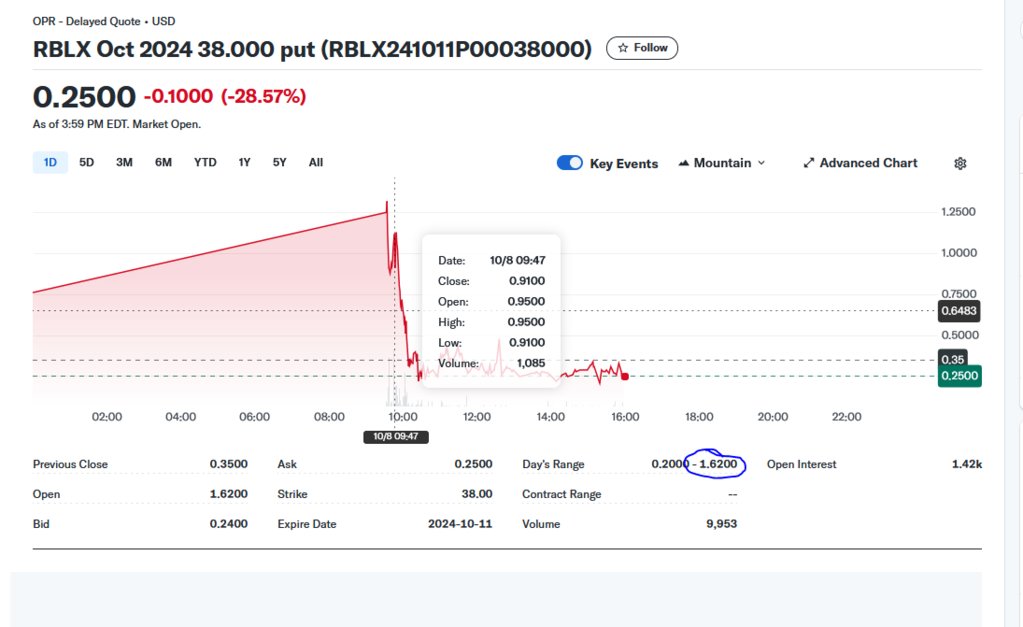Open the chart settings gear icon
Screen dimensions: 1023x627
point(960,163)
